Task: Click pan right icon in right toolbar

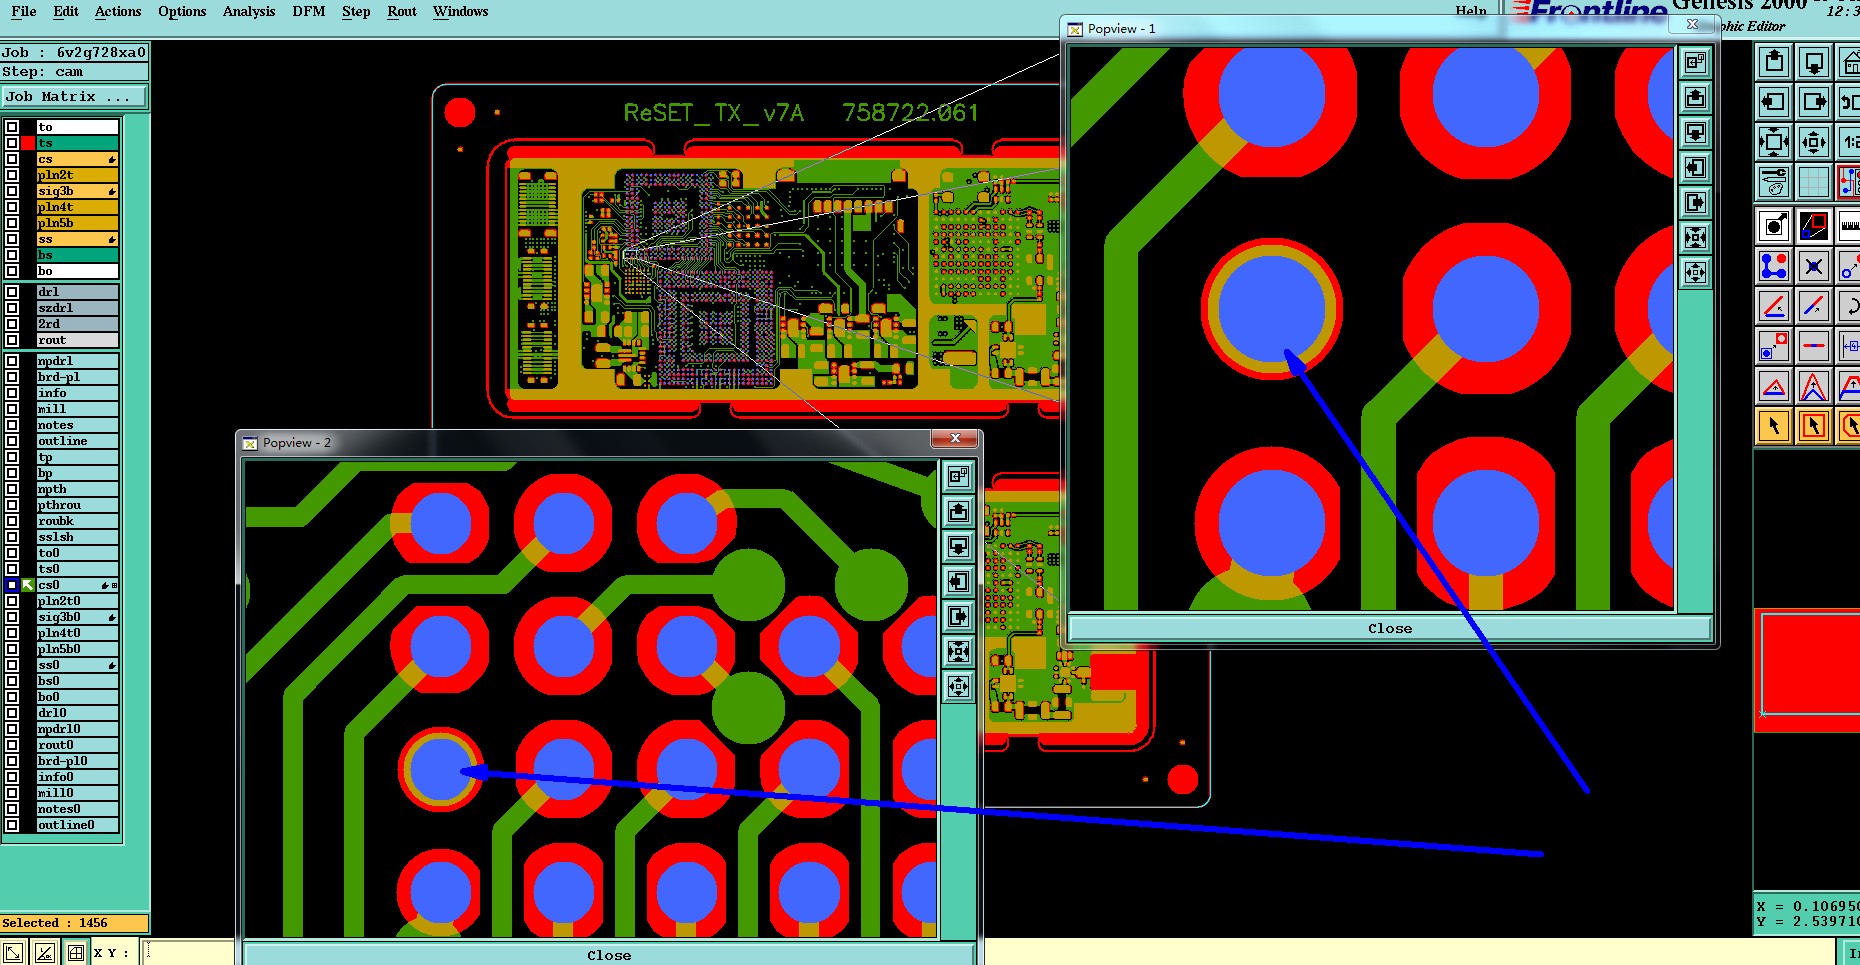Action: 1813,102
